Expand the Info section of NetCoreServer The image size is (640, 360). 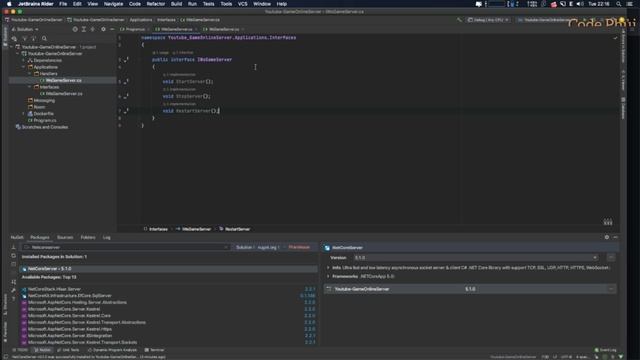pyautogui.click(x=328, y=268)
